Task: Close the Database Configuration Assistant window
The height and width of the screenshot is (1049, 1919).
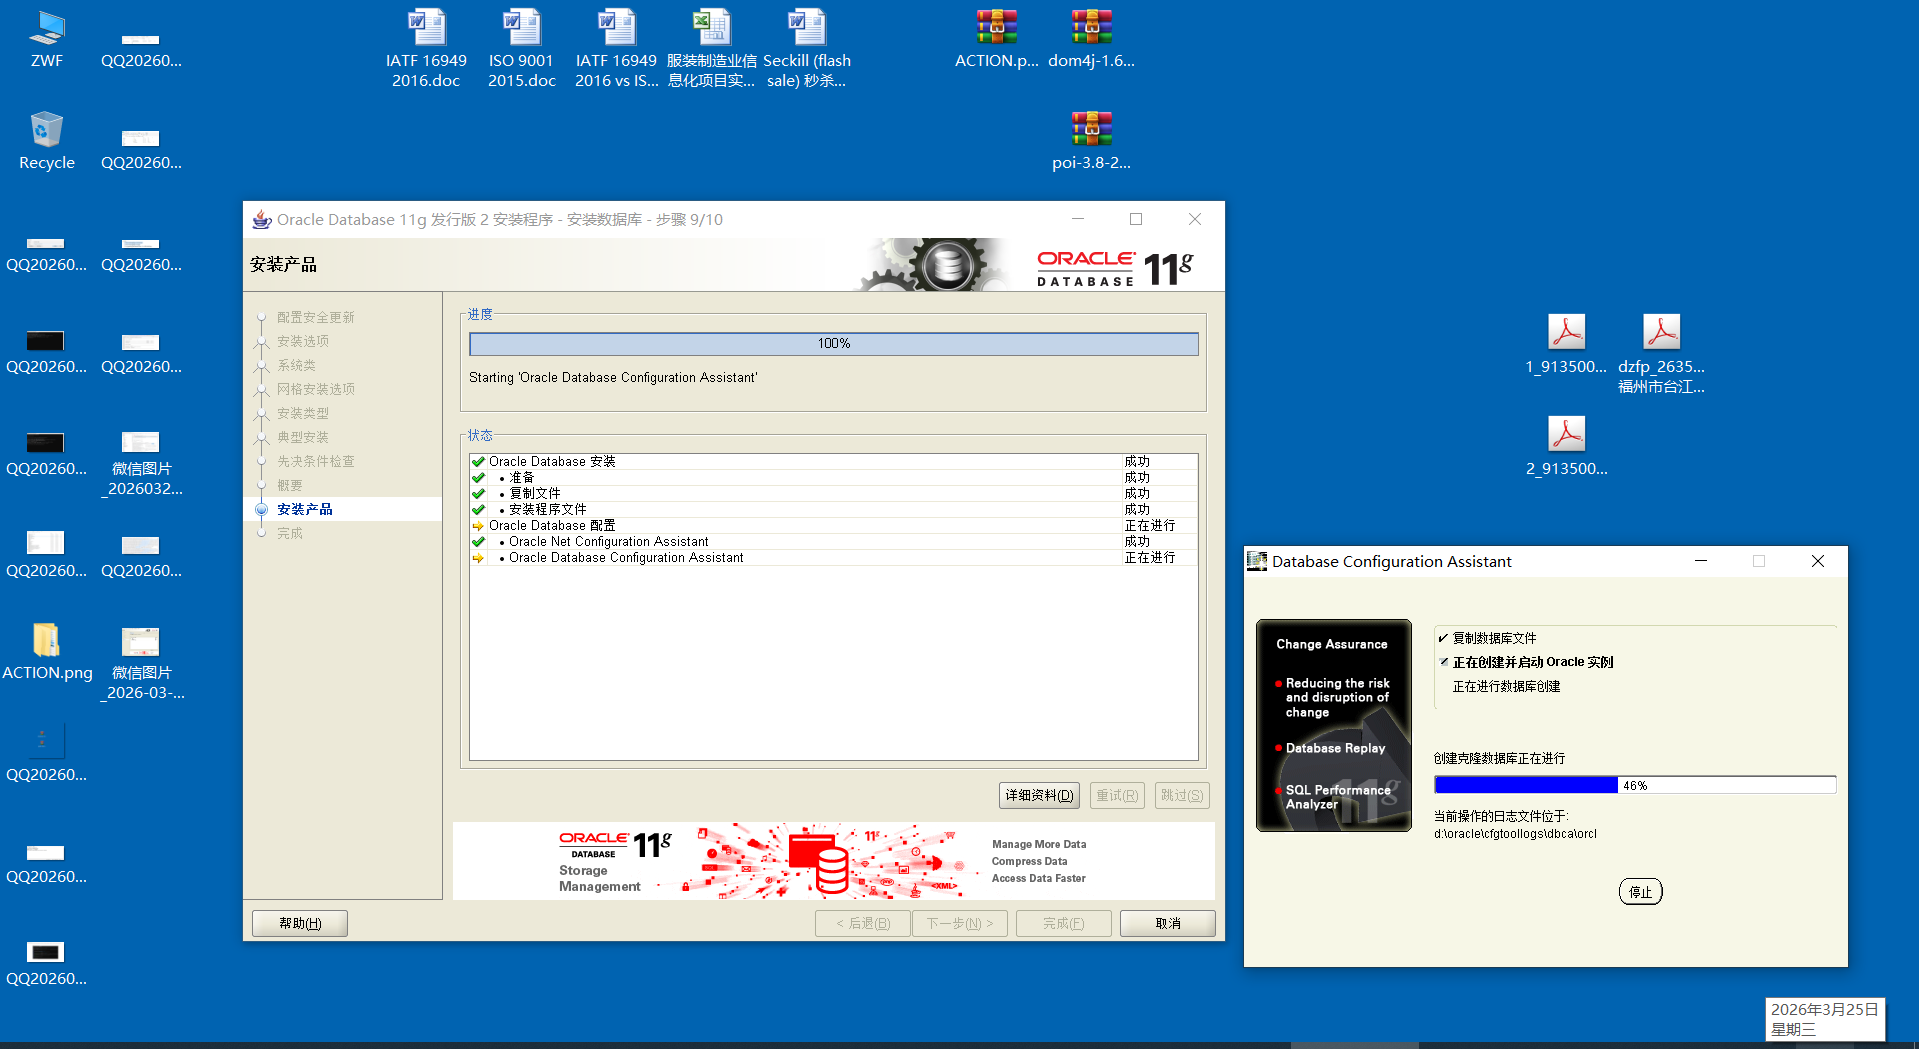Action: point(1818,561)
